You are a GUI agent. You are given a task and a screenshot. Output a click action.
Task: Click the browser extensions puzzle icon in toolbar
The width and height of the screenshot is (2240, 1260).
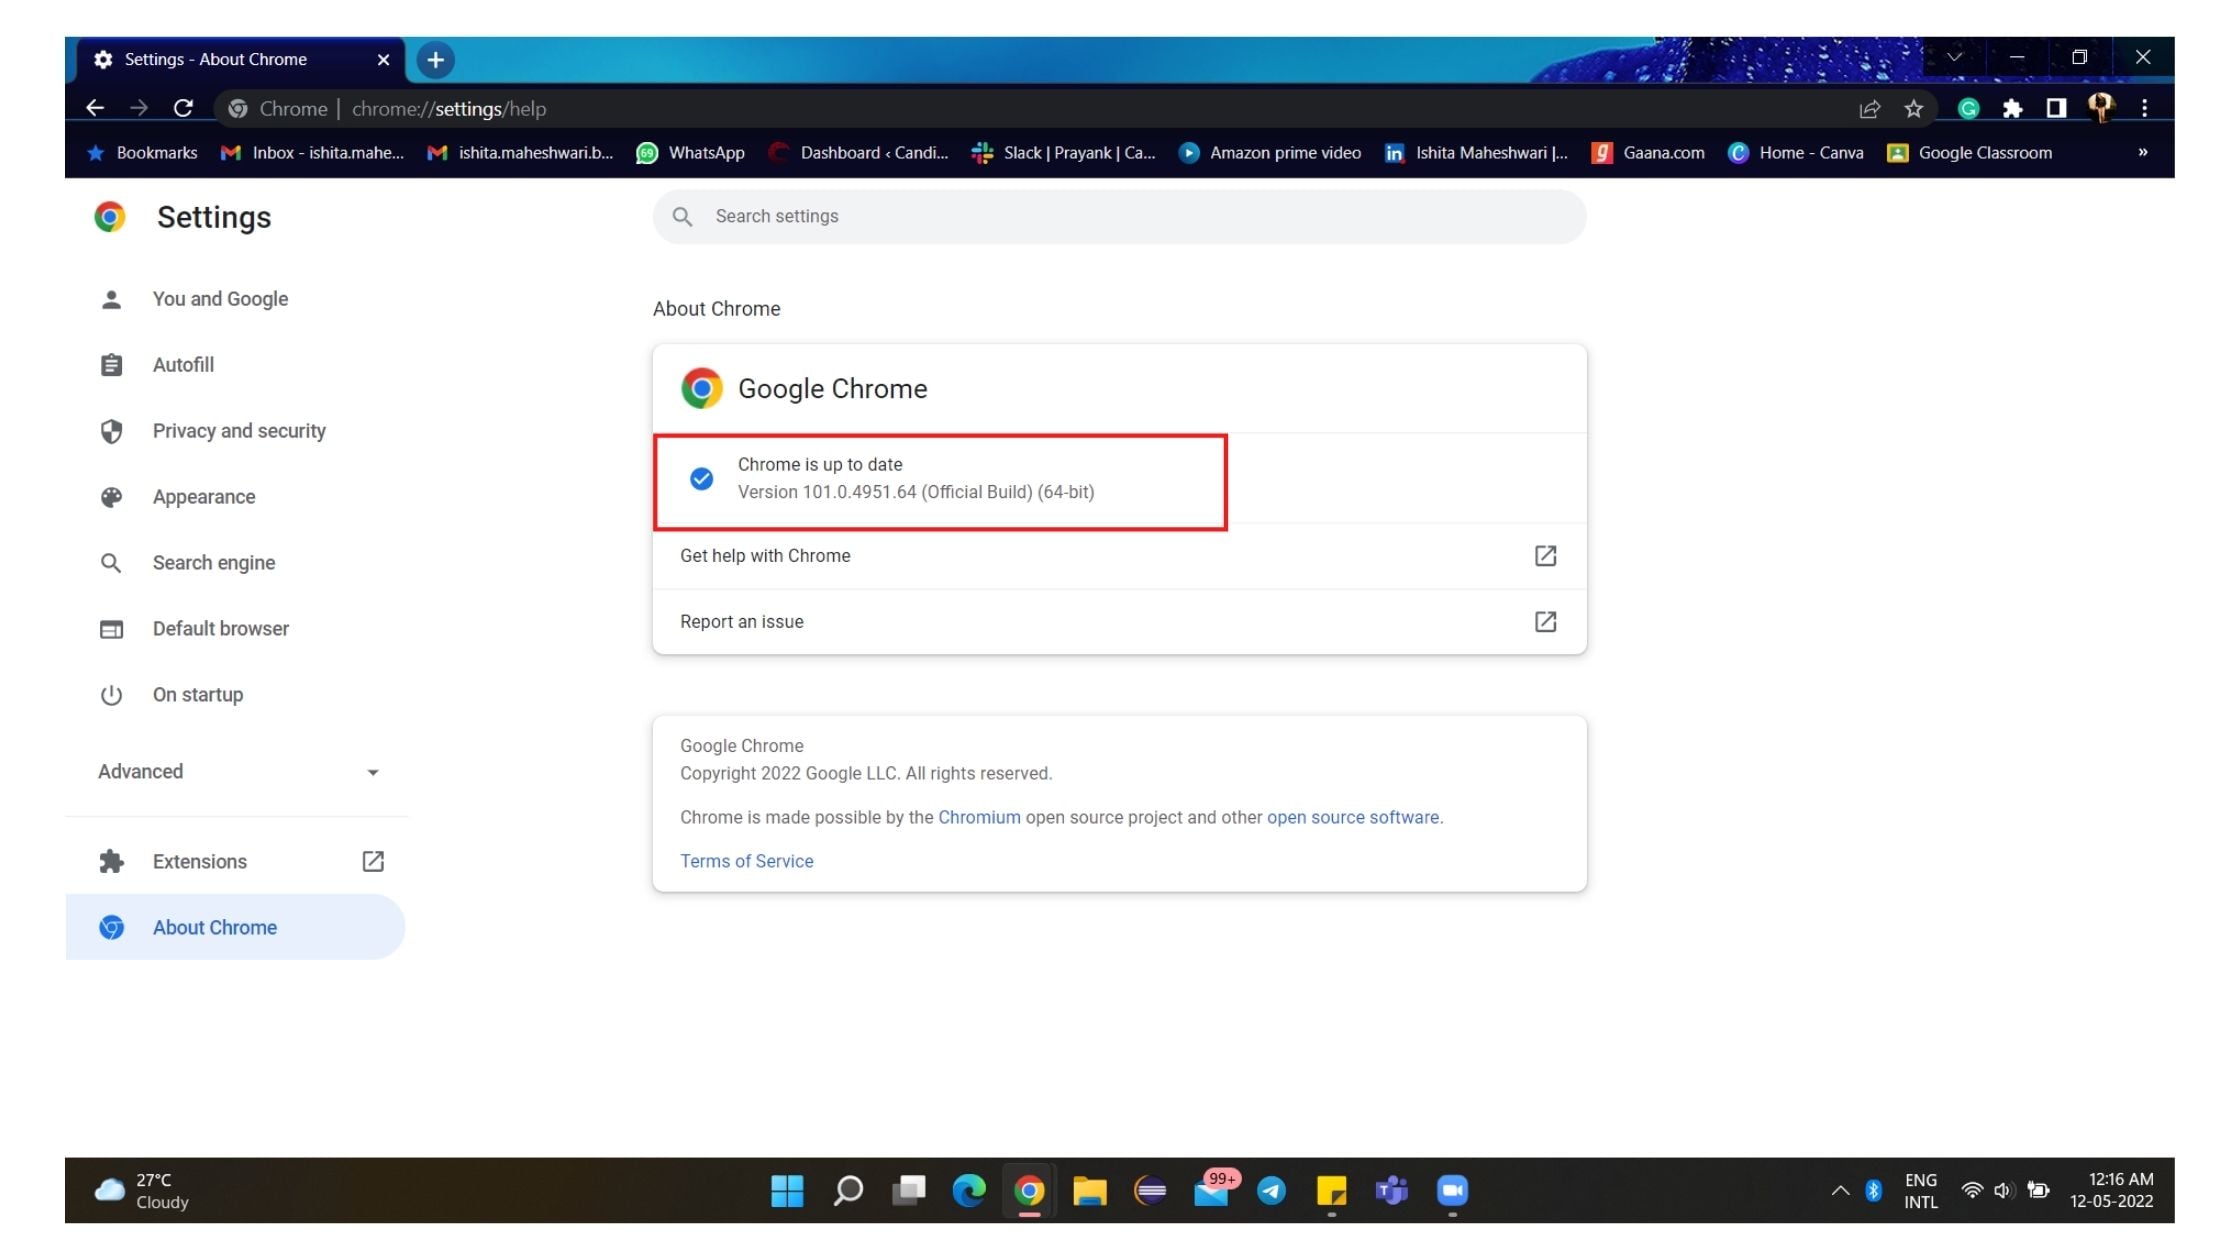pos(2012,108)
